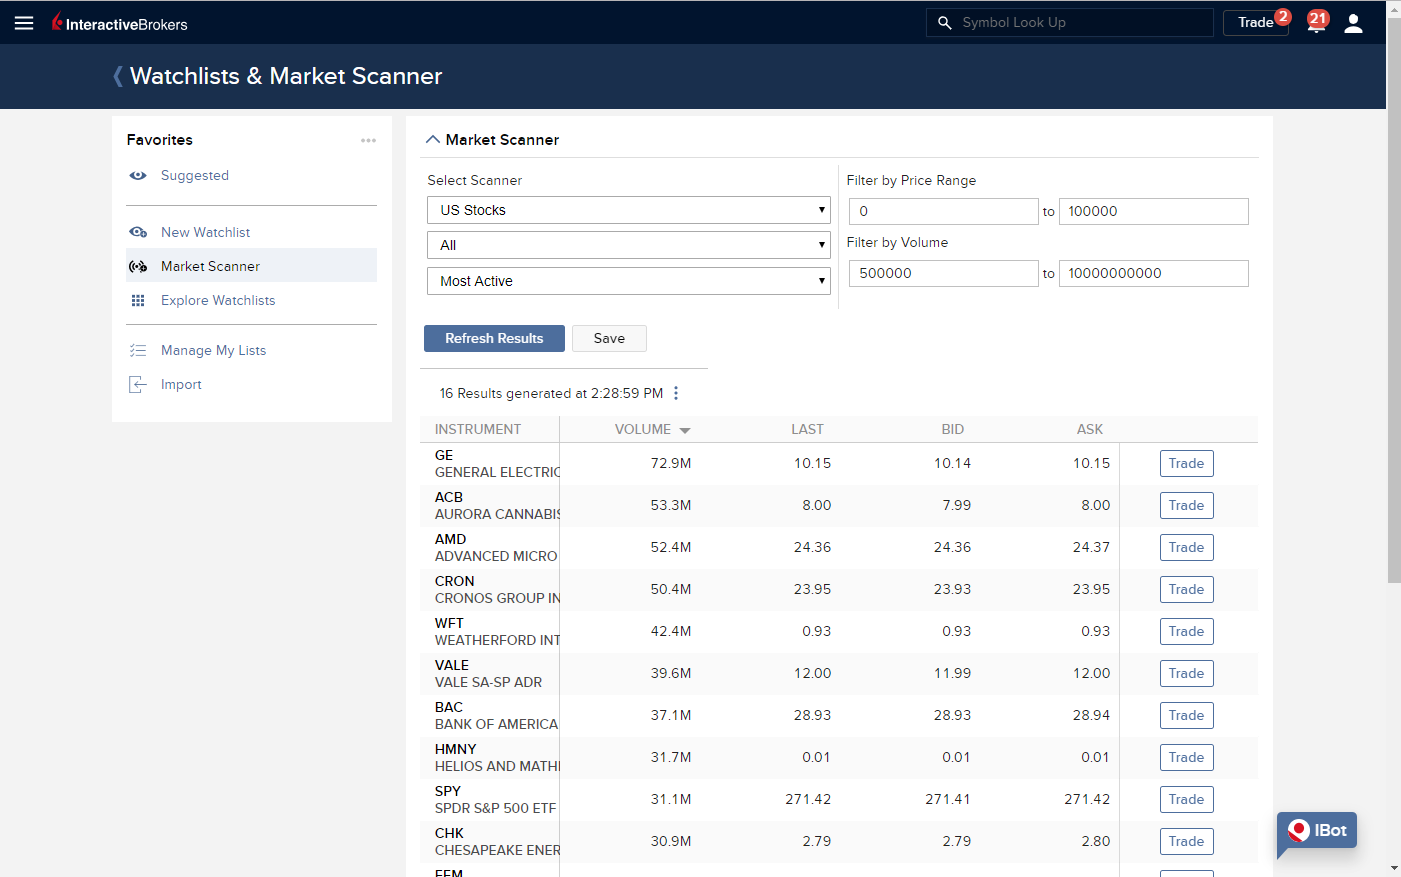Screen dimensions: 1401x877
Task: Click Trade for the CHK row
Action: (x=1186, y=841)
